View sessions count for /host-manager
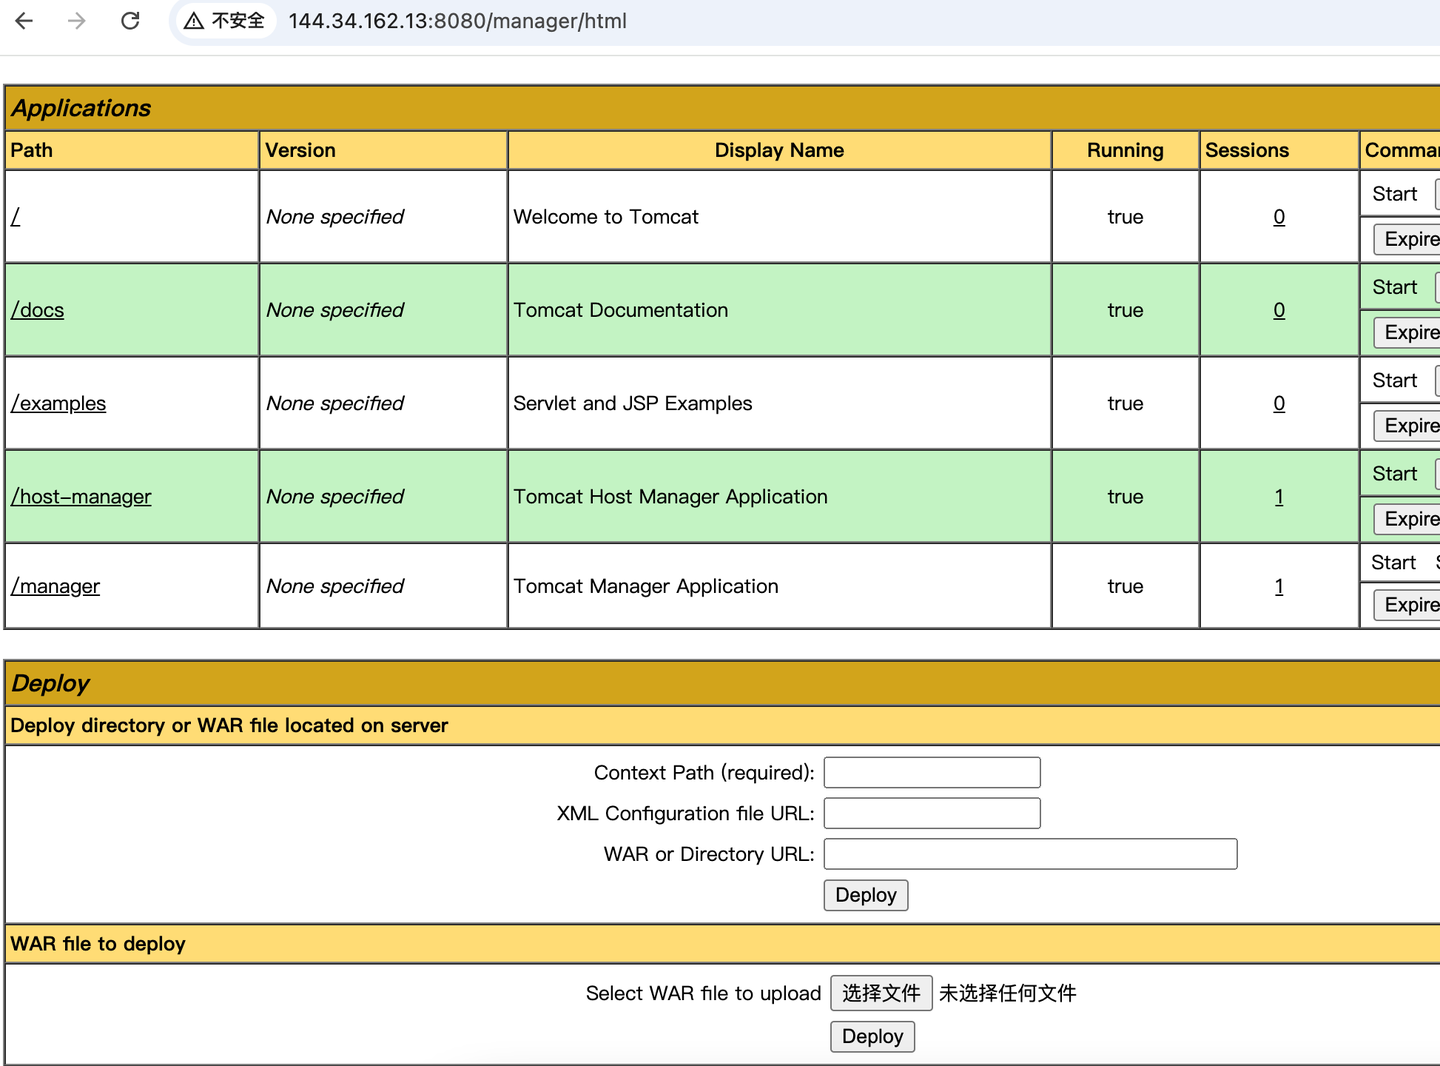 coord(1279,497)
